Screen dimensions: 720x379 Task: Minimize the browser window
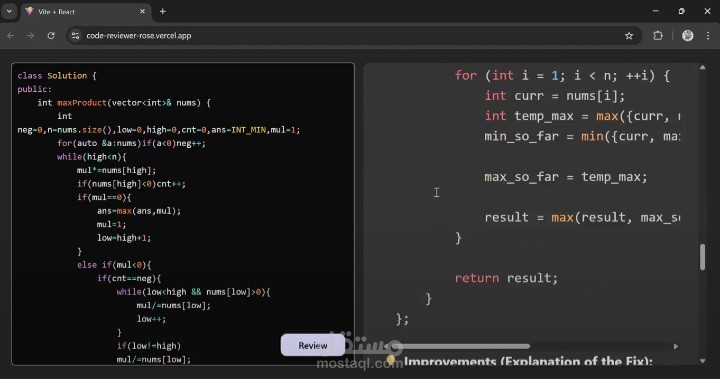click(x=656, y=11)
